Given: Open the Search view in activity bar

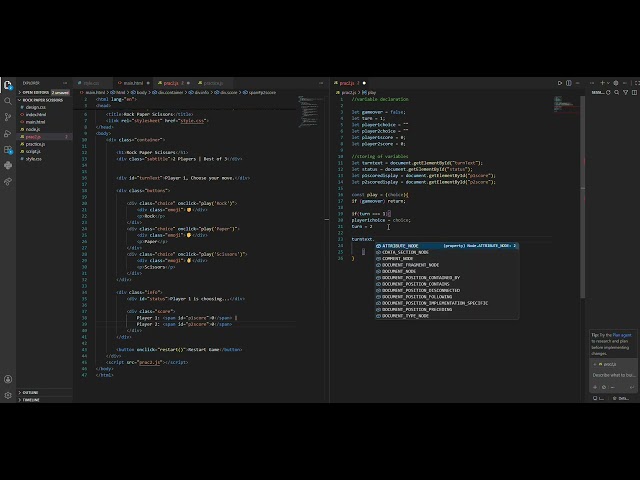Looking at the screenshot, I should point(8,101).
